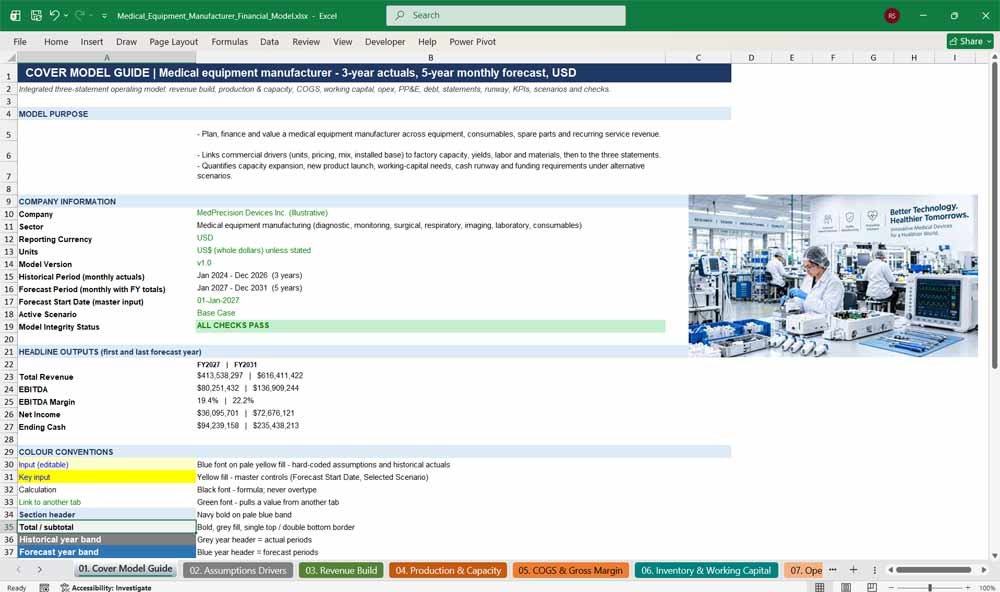The height and width of the screenshot is (592, 1000).
Task: Select column D header
Action: click(751, 57)
